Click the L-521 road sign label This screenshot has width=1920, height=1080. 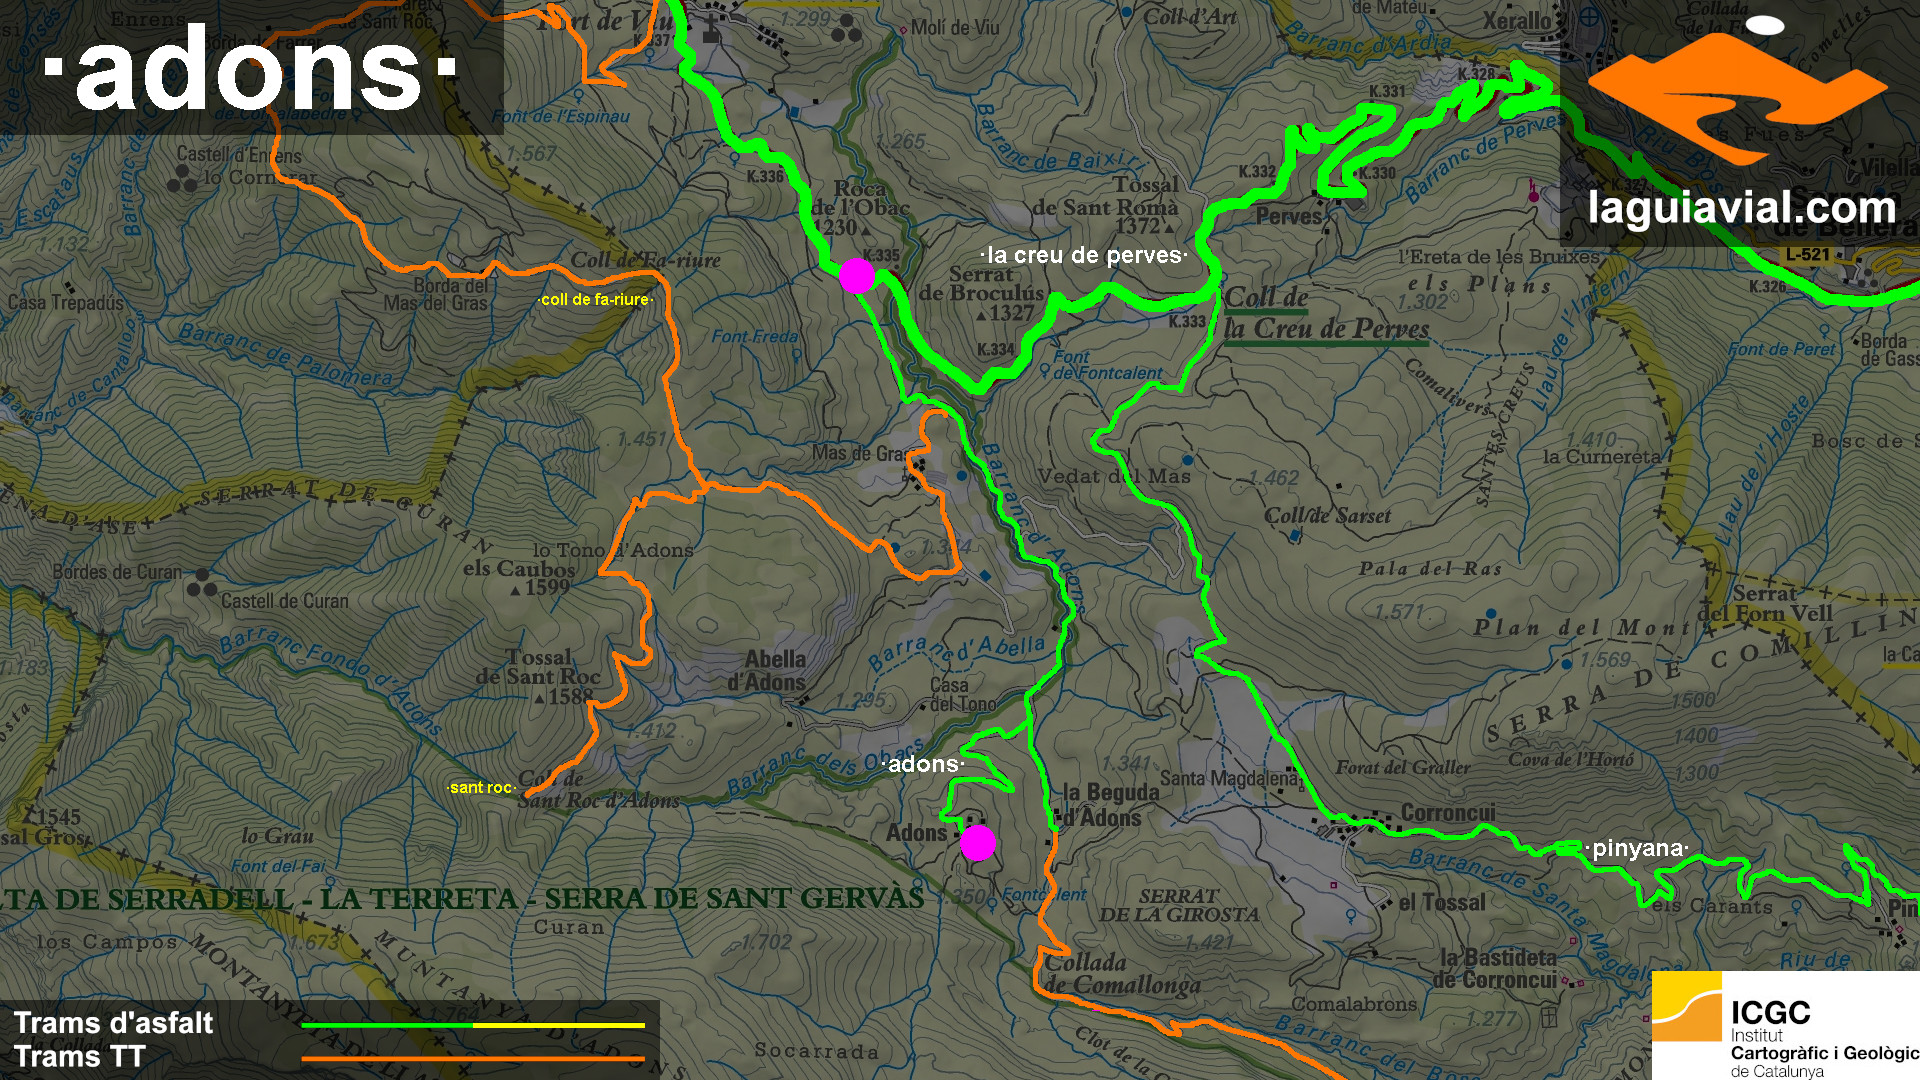point(1808,254)
